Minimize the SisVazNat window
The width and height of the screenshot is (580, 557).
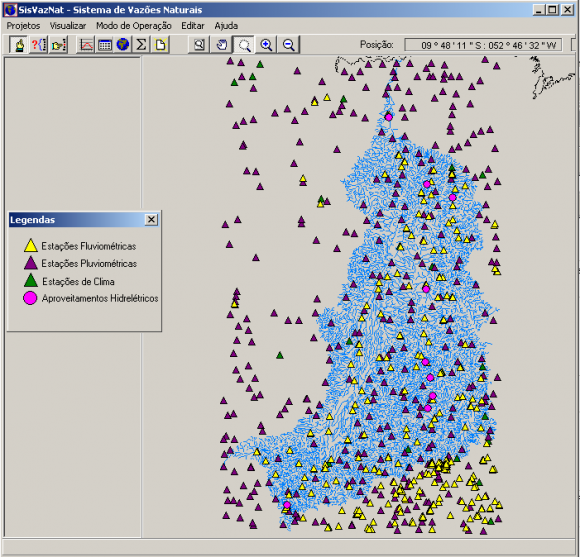[539, 10]
